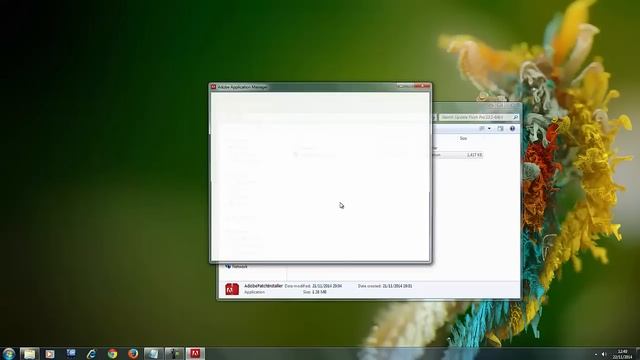Viewport: 640px width, 360px height.
Task: Launch Windows Media Player from taskbar
Action: point(50,354)
